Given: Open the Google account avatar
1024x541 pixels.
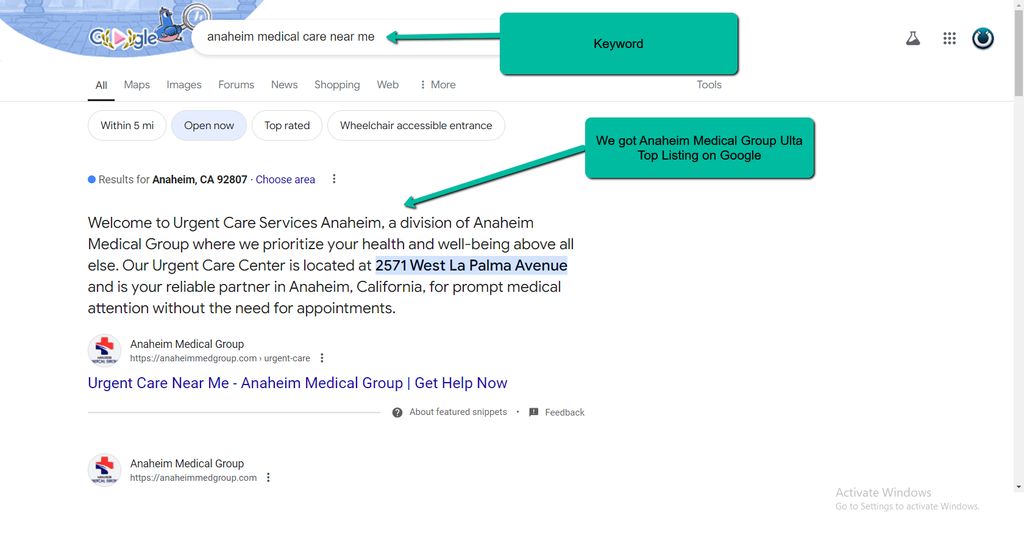Looking at the screenshot, I should click(x=983, y=39).
